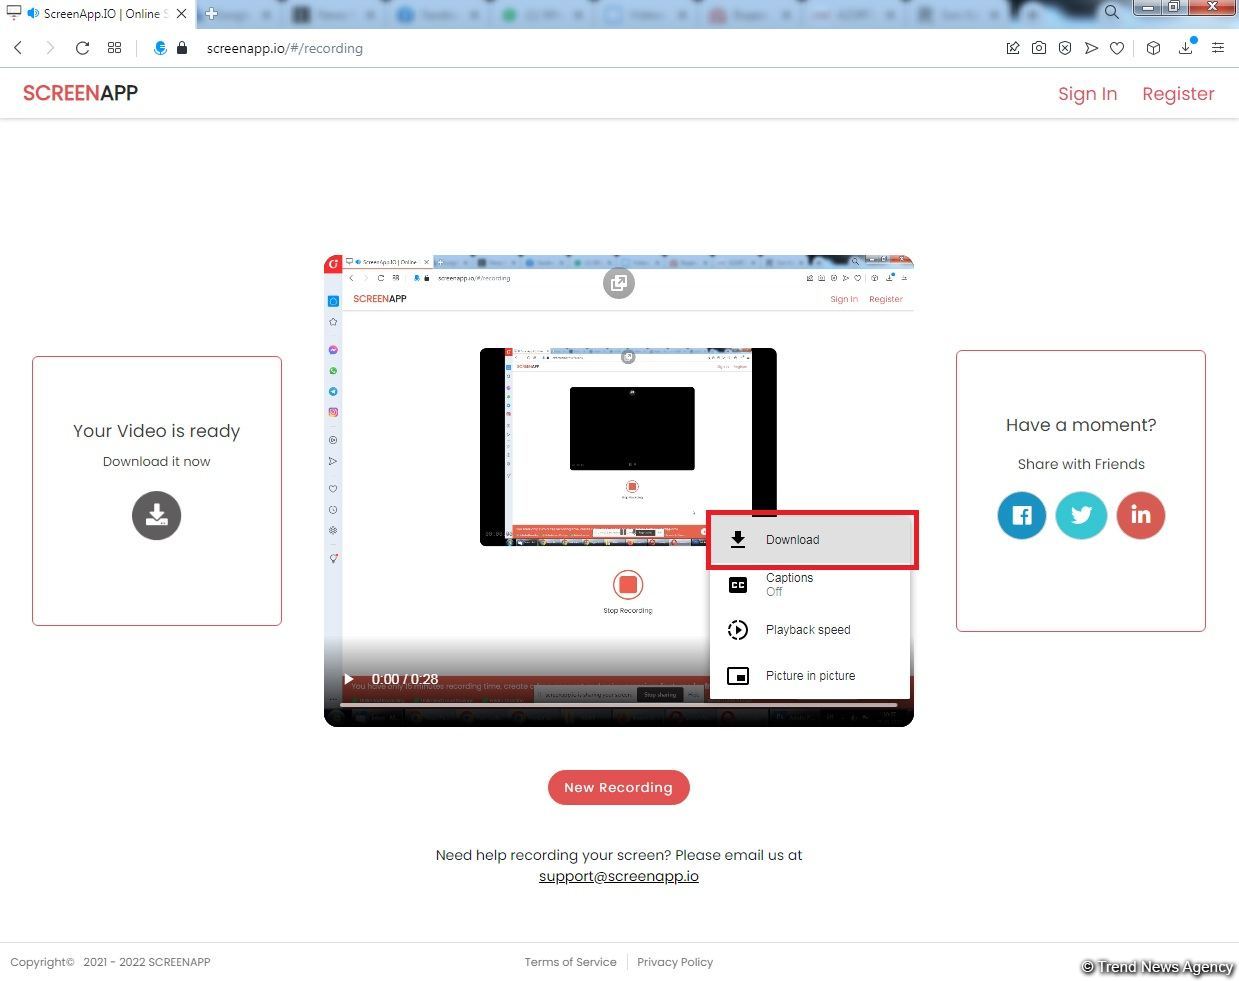The image size is (1239, 981).
Task: Toggle Captions in the video menu
Action: tap(810, 585)
